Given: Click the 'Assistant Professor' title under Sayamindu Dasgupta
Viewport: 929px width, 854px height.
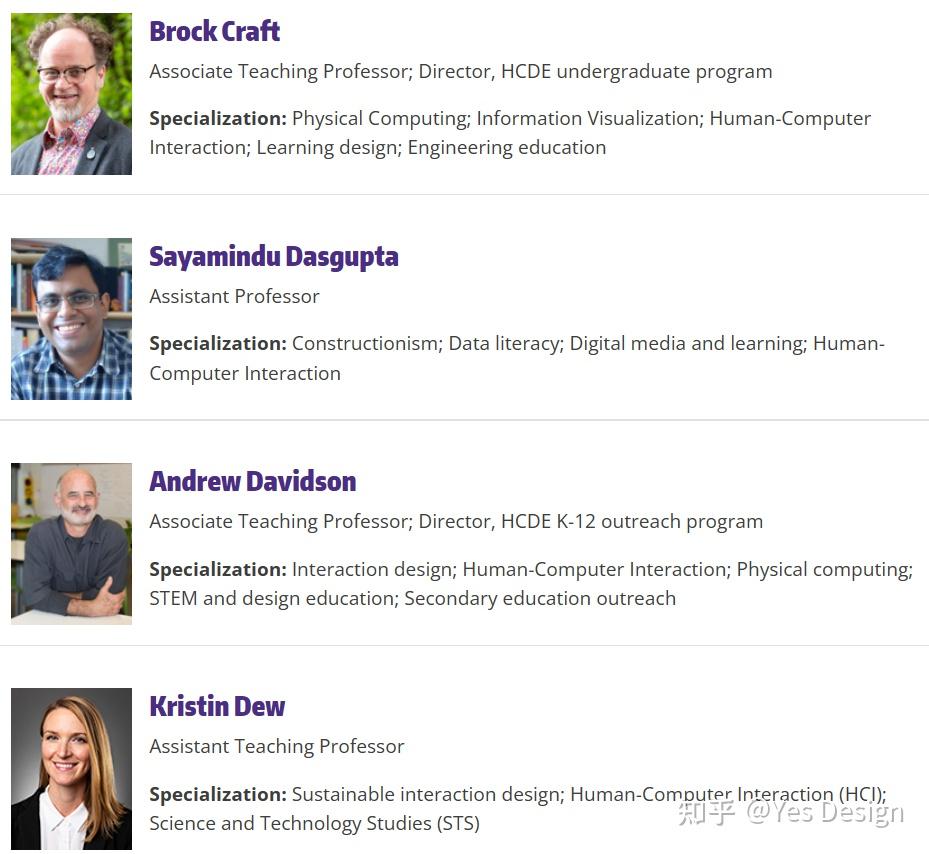Looking at the screenshot, I should click(234, 297).
